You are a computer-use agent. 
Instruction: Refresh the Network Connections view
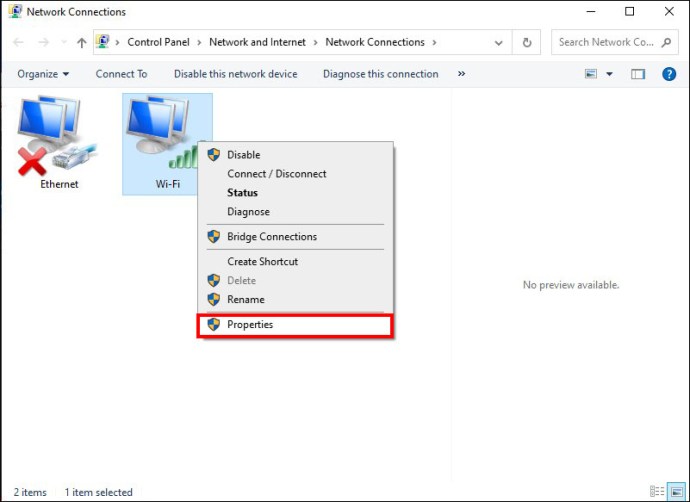click(527, 42)
